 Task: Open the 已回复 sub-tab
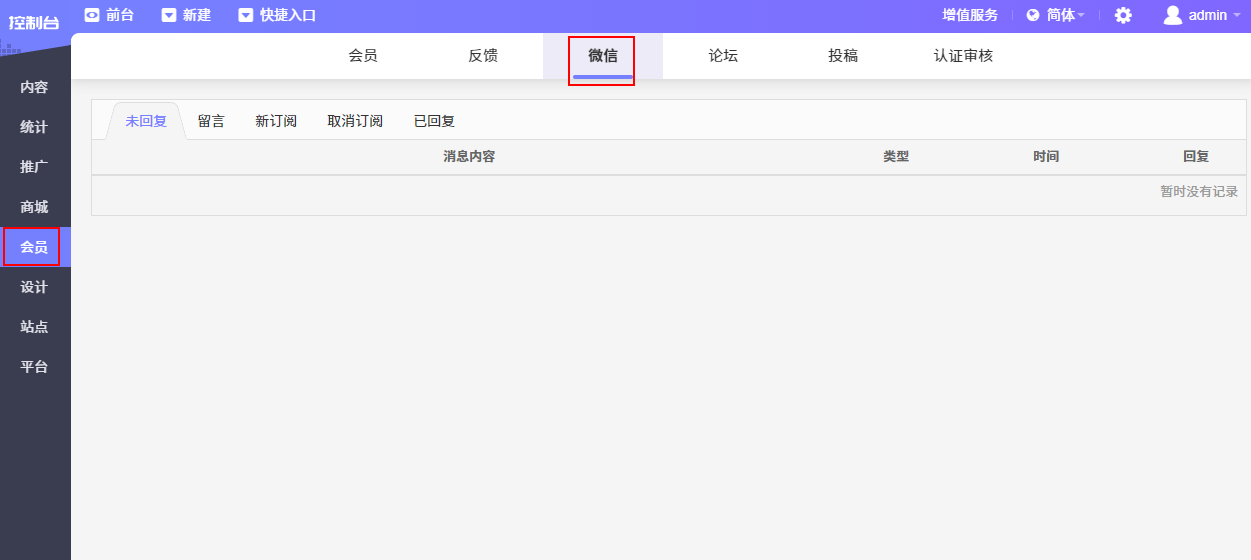click(435, 121)
